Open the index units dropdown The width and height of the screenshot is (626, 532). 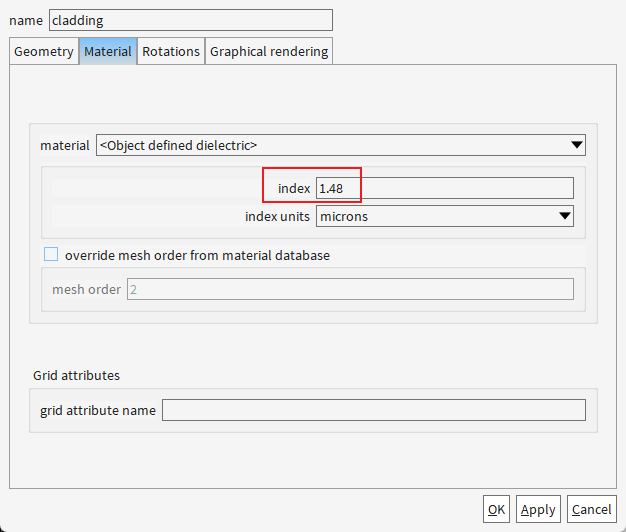point(445,216)
